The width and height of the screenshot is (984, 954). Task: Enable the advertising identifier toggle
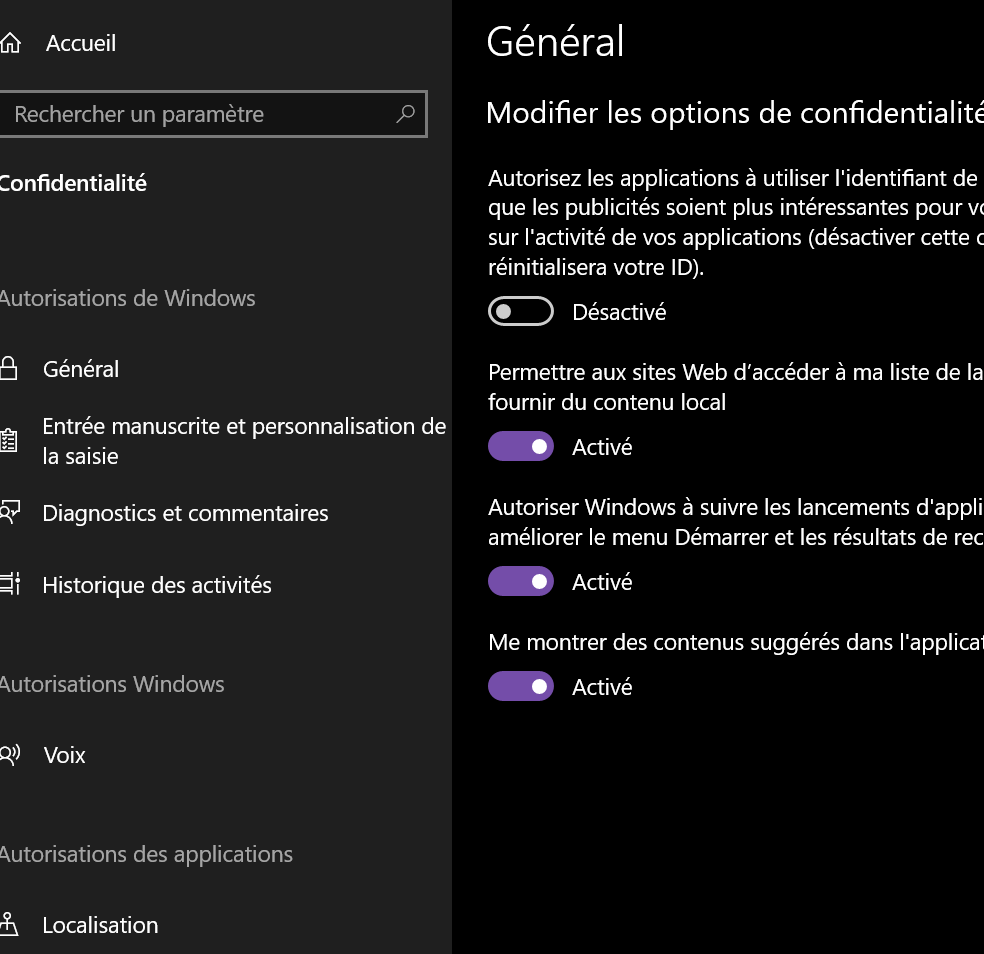pos(521,311)
